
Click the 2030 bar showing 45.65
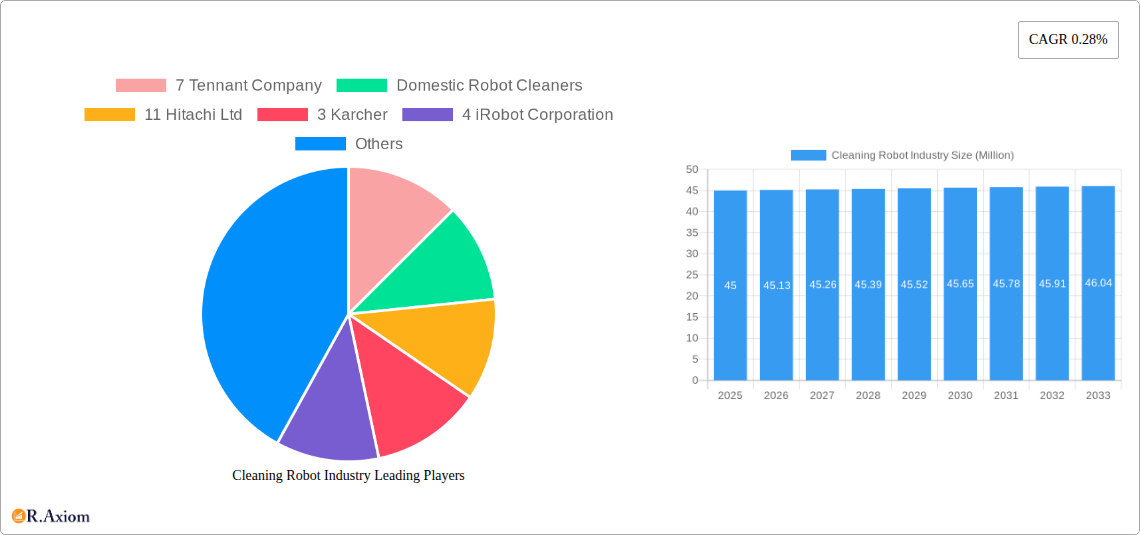pyautogui.click(x=960, y=283)
